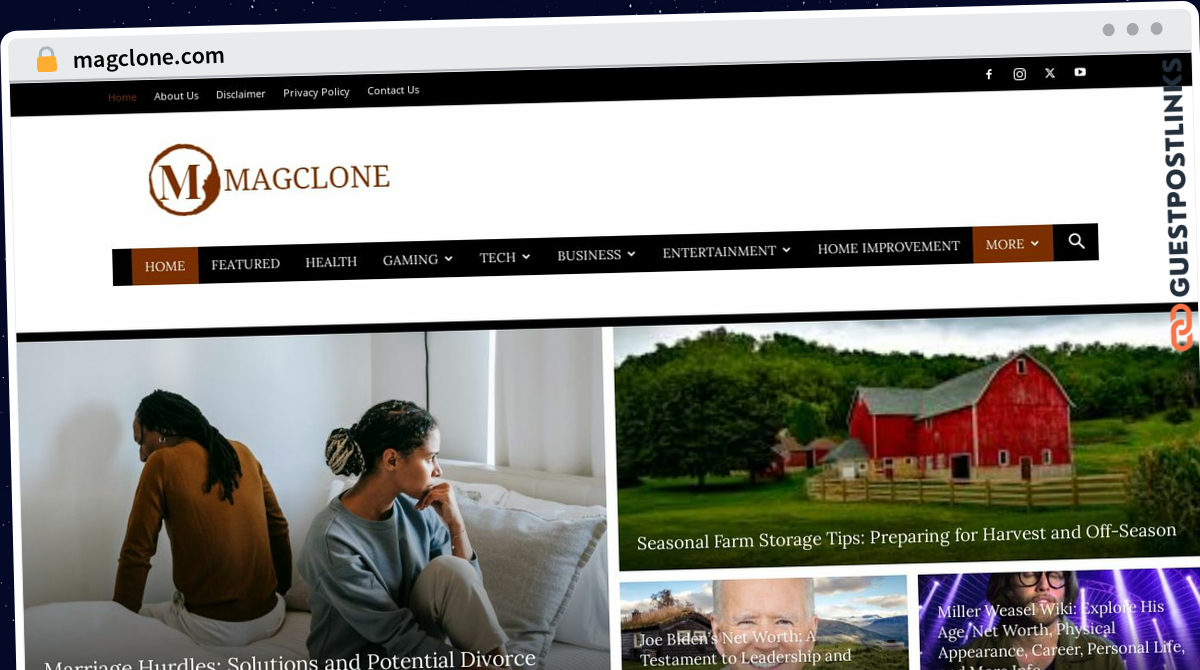
Task: Open the YouTube social icon
Action: (x=1080, y=72)
